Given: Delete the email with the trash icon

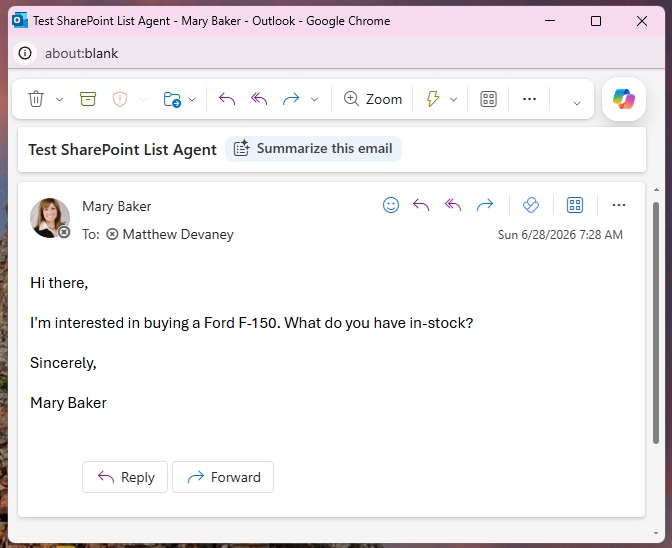Looking at the screenshot, I should 36,99.
